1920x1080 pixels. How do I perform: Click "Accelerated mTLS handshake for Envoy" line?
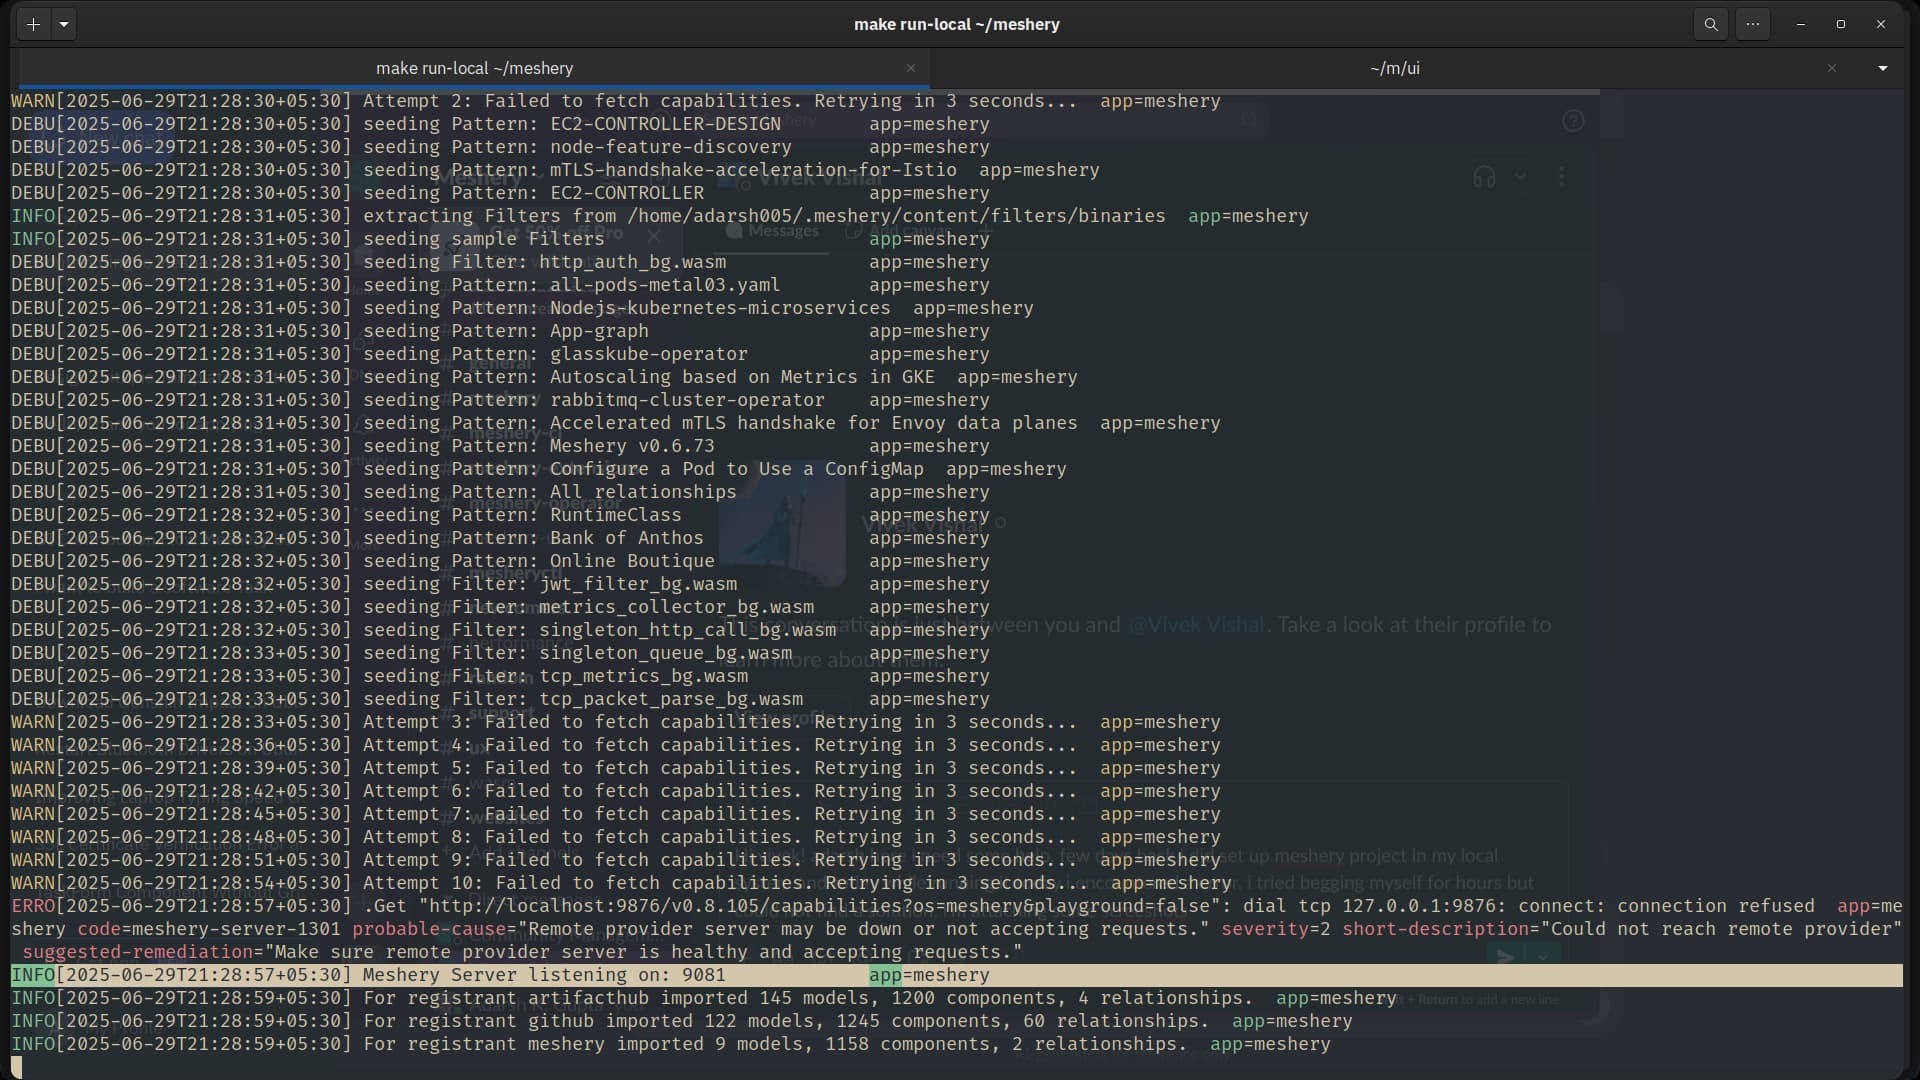pyautogui.click(x=616, y=423)
